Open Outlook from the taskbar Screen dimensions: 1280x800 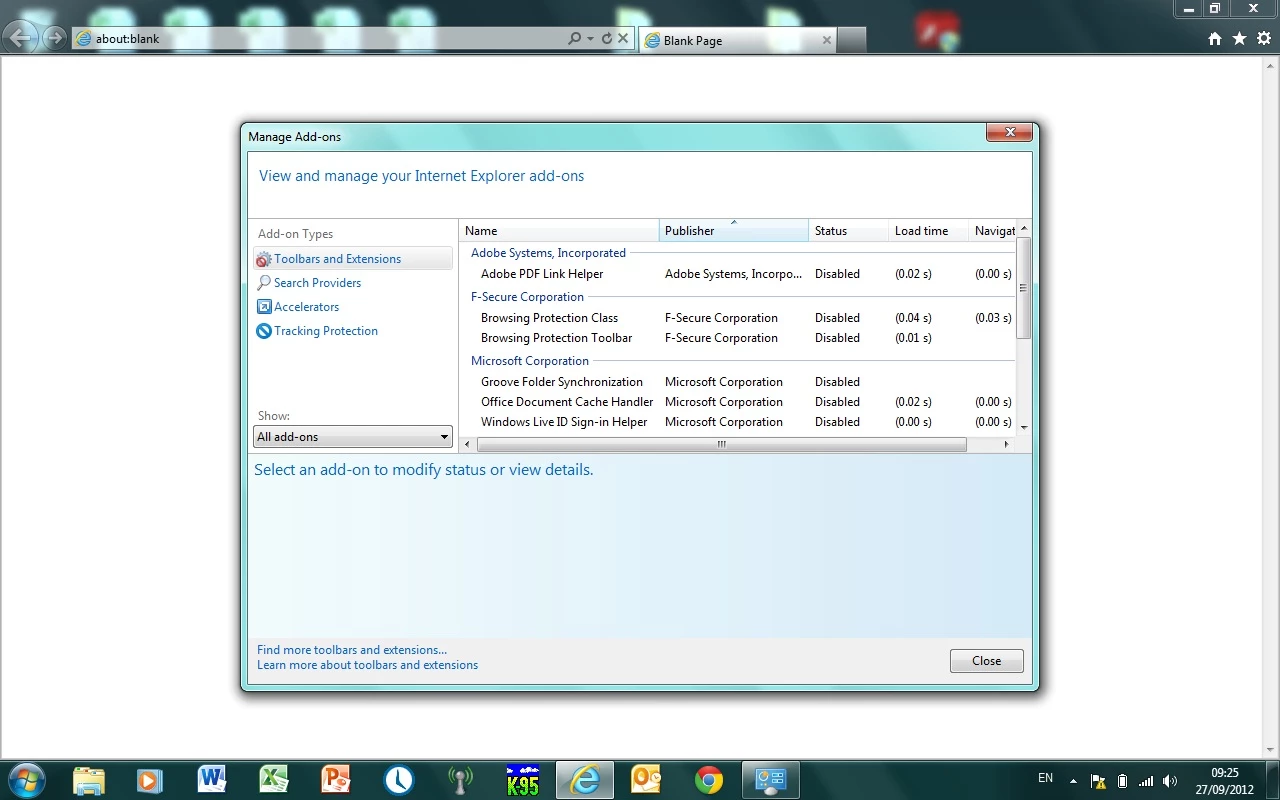(647, 780)
